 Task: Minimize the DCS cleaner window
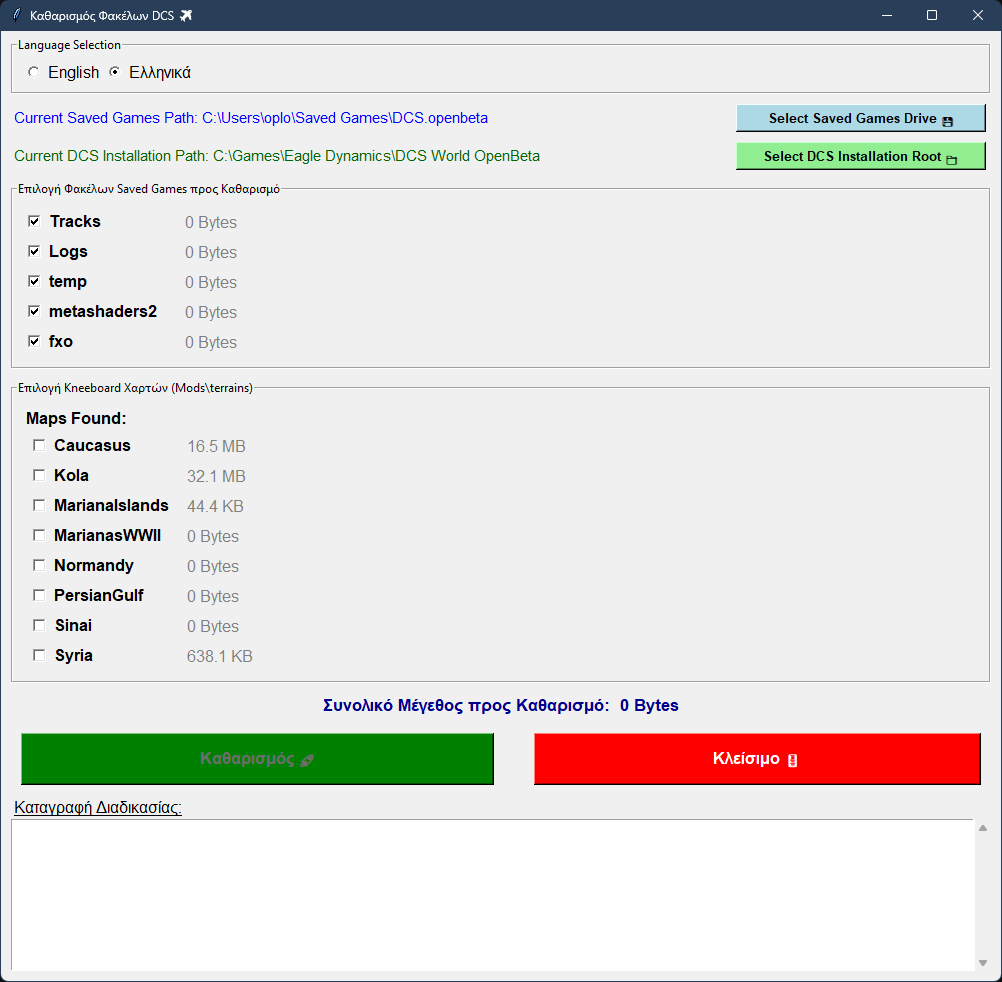[x=885, y=15]
